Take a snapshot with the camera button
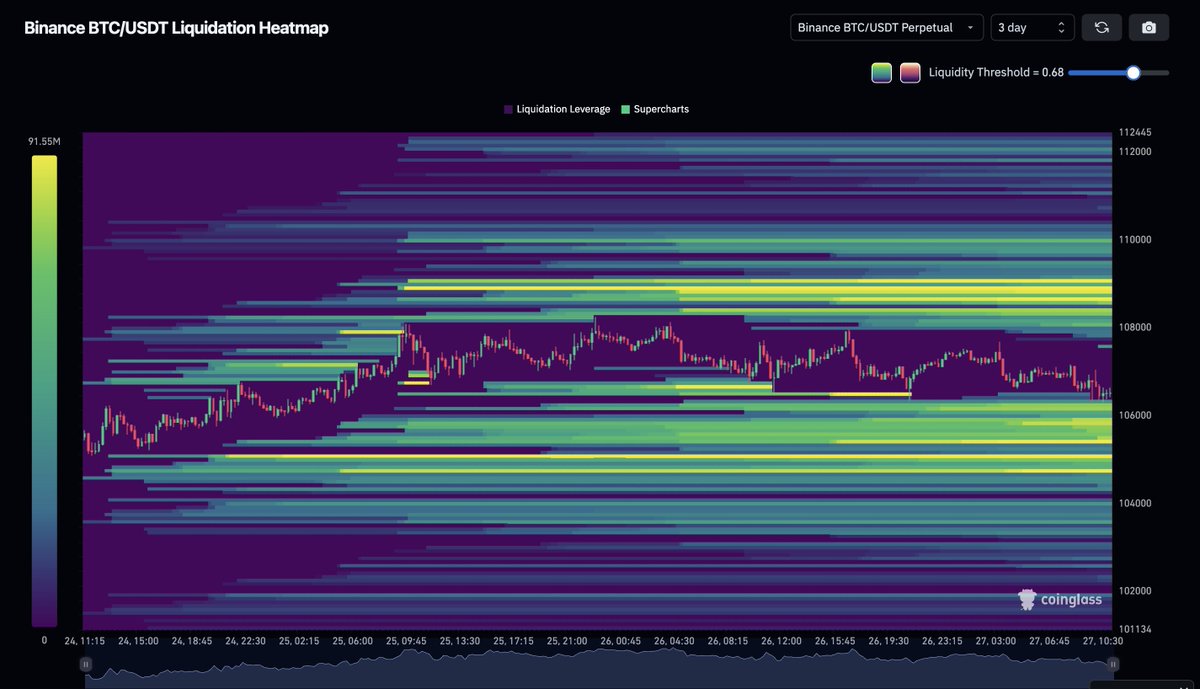 coord(1149,27)
